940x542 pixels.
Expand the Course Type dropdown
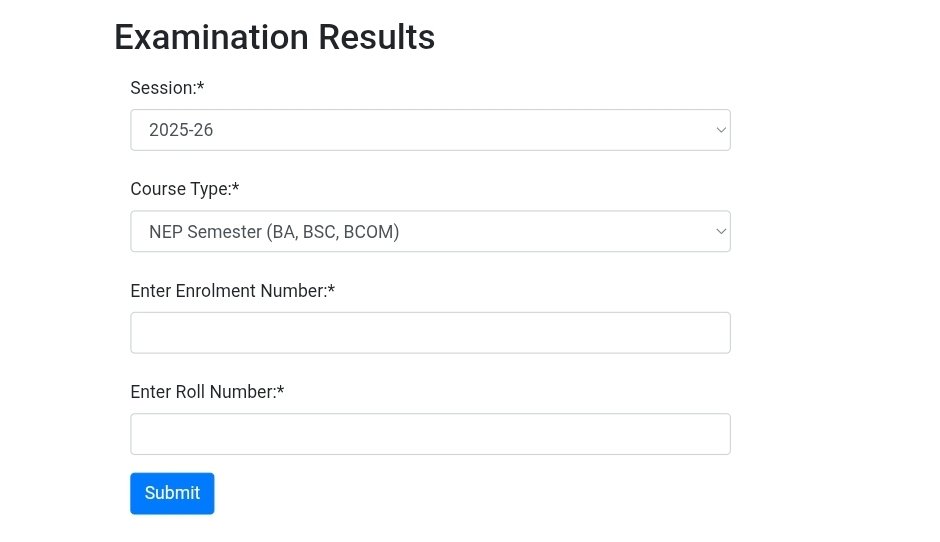(430, 231)
